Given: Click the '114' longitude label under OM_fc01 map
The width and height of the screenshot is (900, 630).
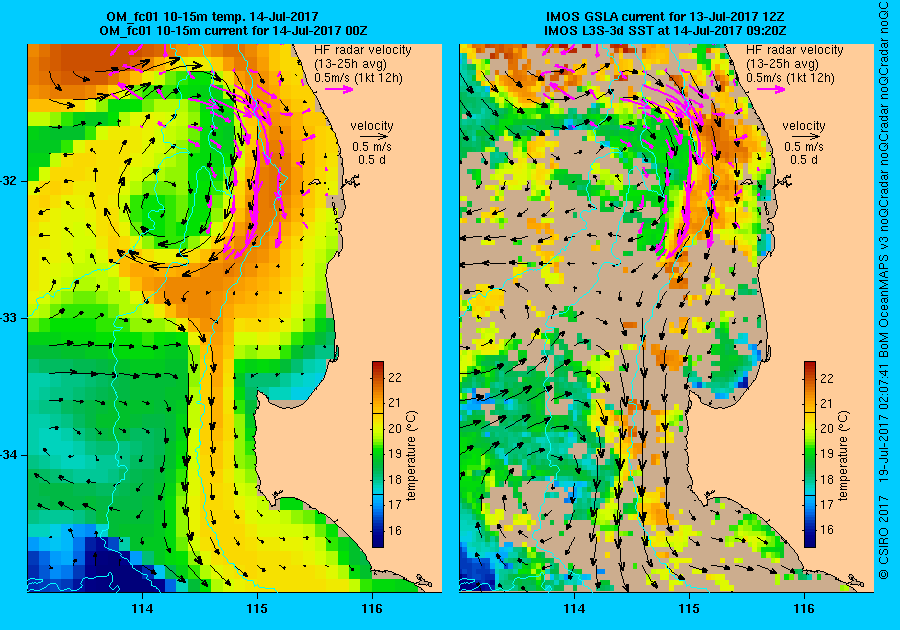Looking at the screenshot, I should tap(142, 609).
